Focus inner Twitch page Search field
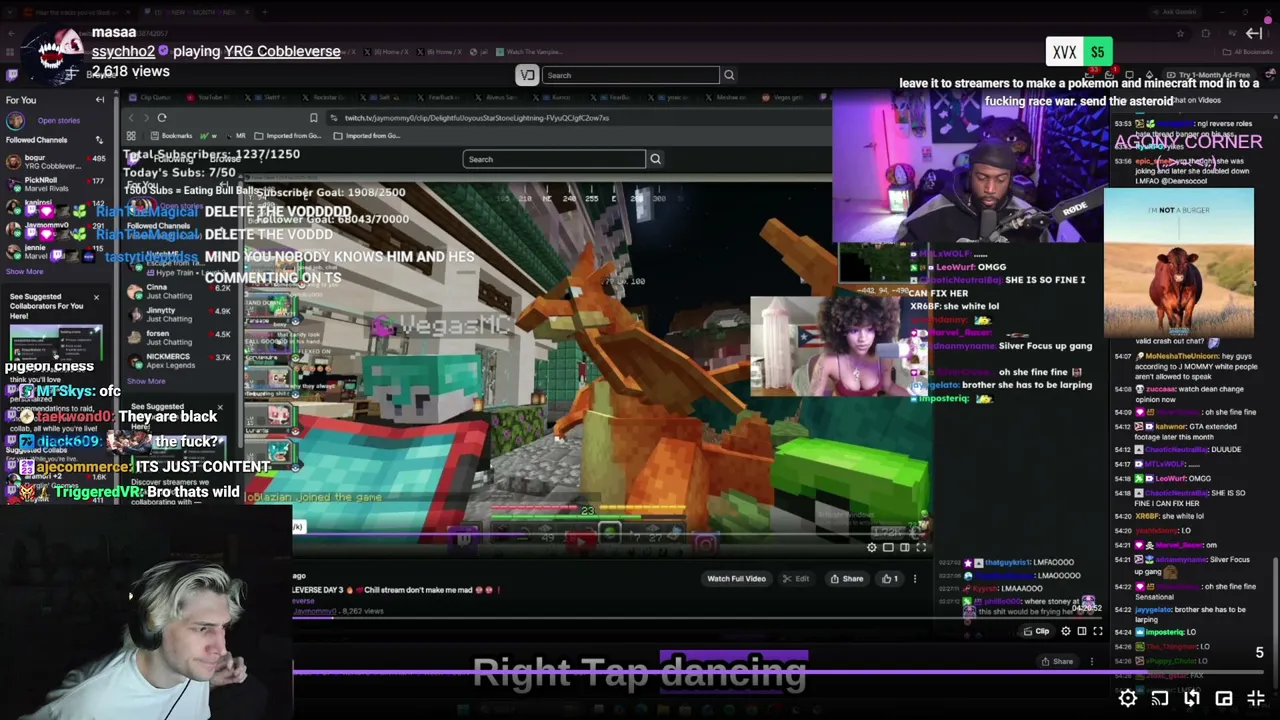The image size is (1280, 720). pyautogui.click(x=555, y=159)
